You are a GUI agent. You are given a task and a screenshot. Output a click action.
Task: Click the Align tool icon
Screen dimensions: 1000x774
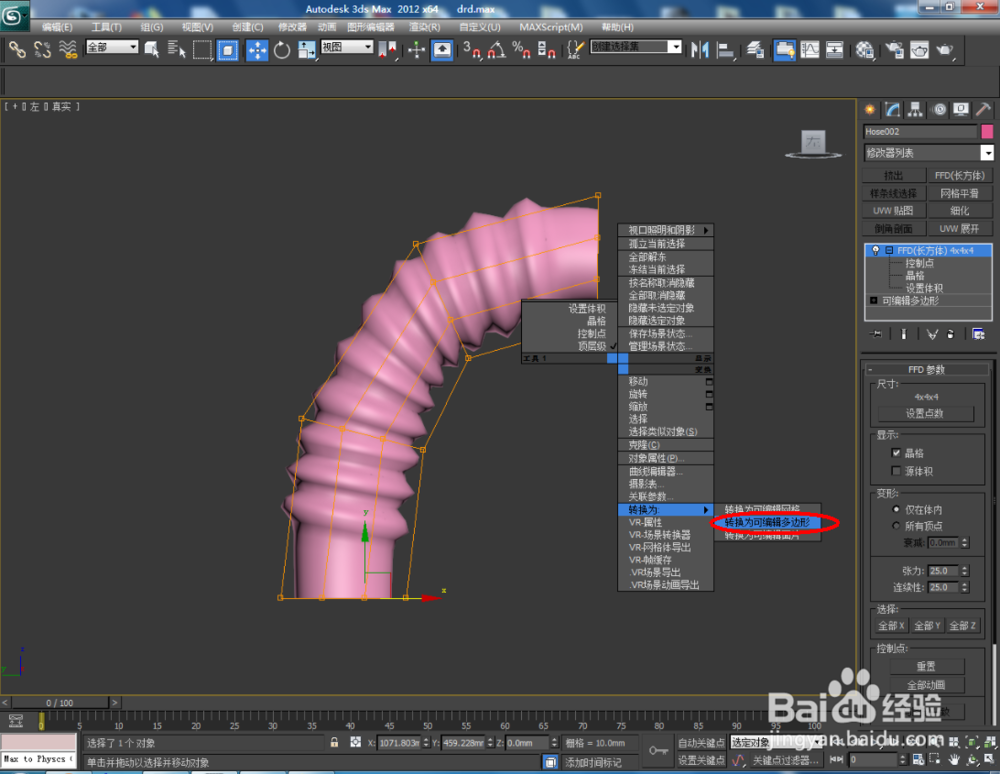[x=725, y=50]
